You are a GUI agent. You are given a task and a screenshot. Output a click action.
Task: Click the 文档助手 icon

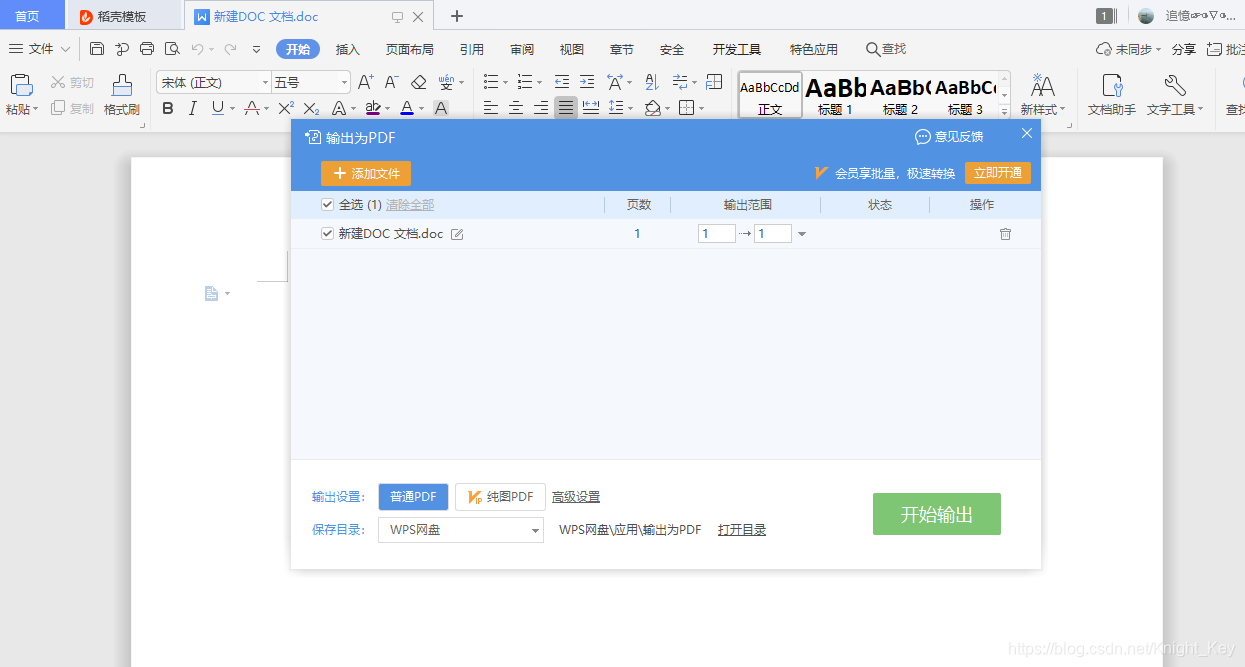click(x=1110, y=95)
